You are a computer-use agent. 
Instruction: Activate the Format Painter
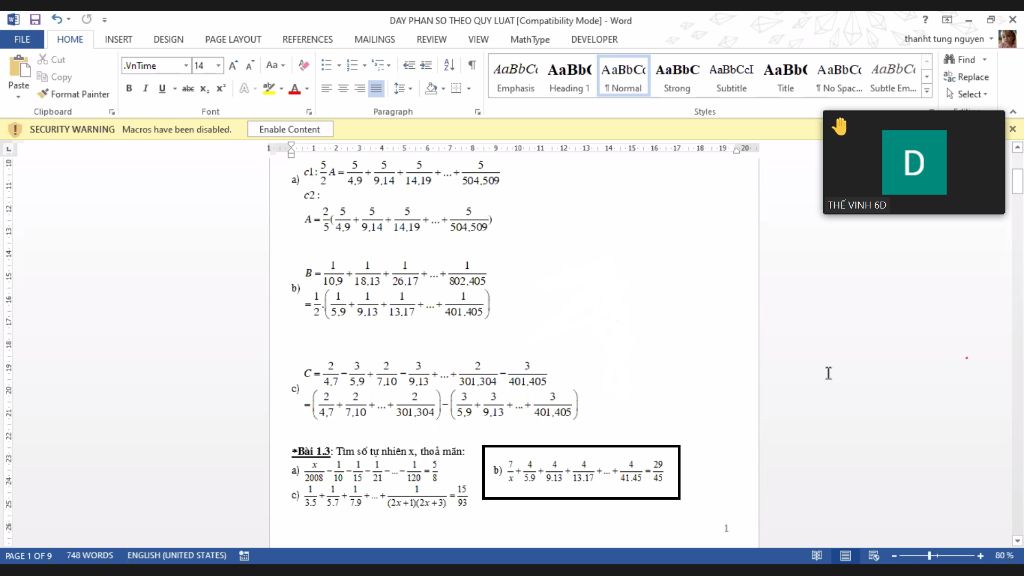[x=73, y=94]
